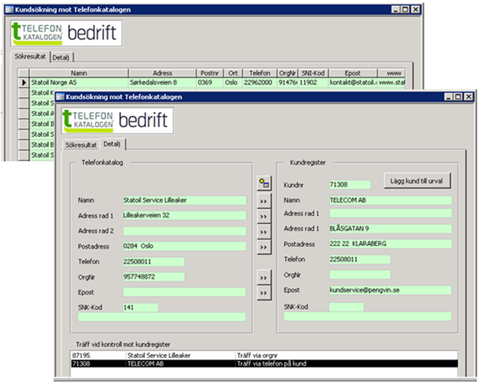
Task: Maximize the front Kundsökning window
Action: (459, 97)
